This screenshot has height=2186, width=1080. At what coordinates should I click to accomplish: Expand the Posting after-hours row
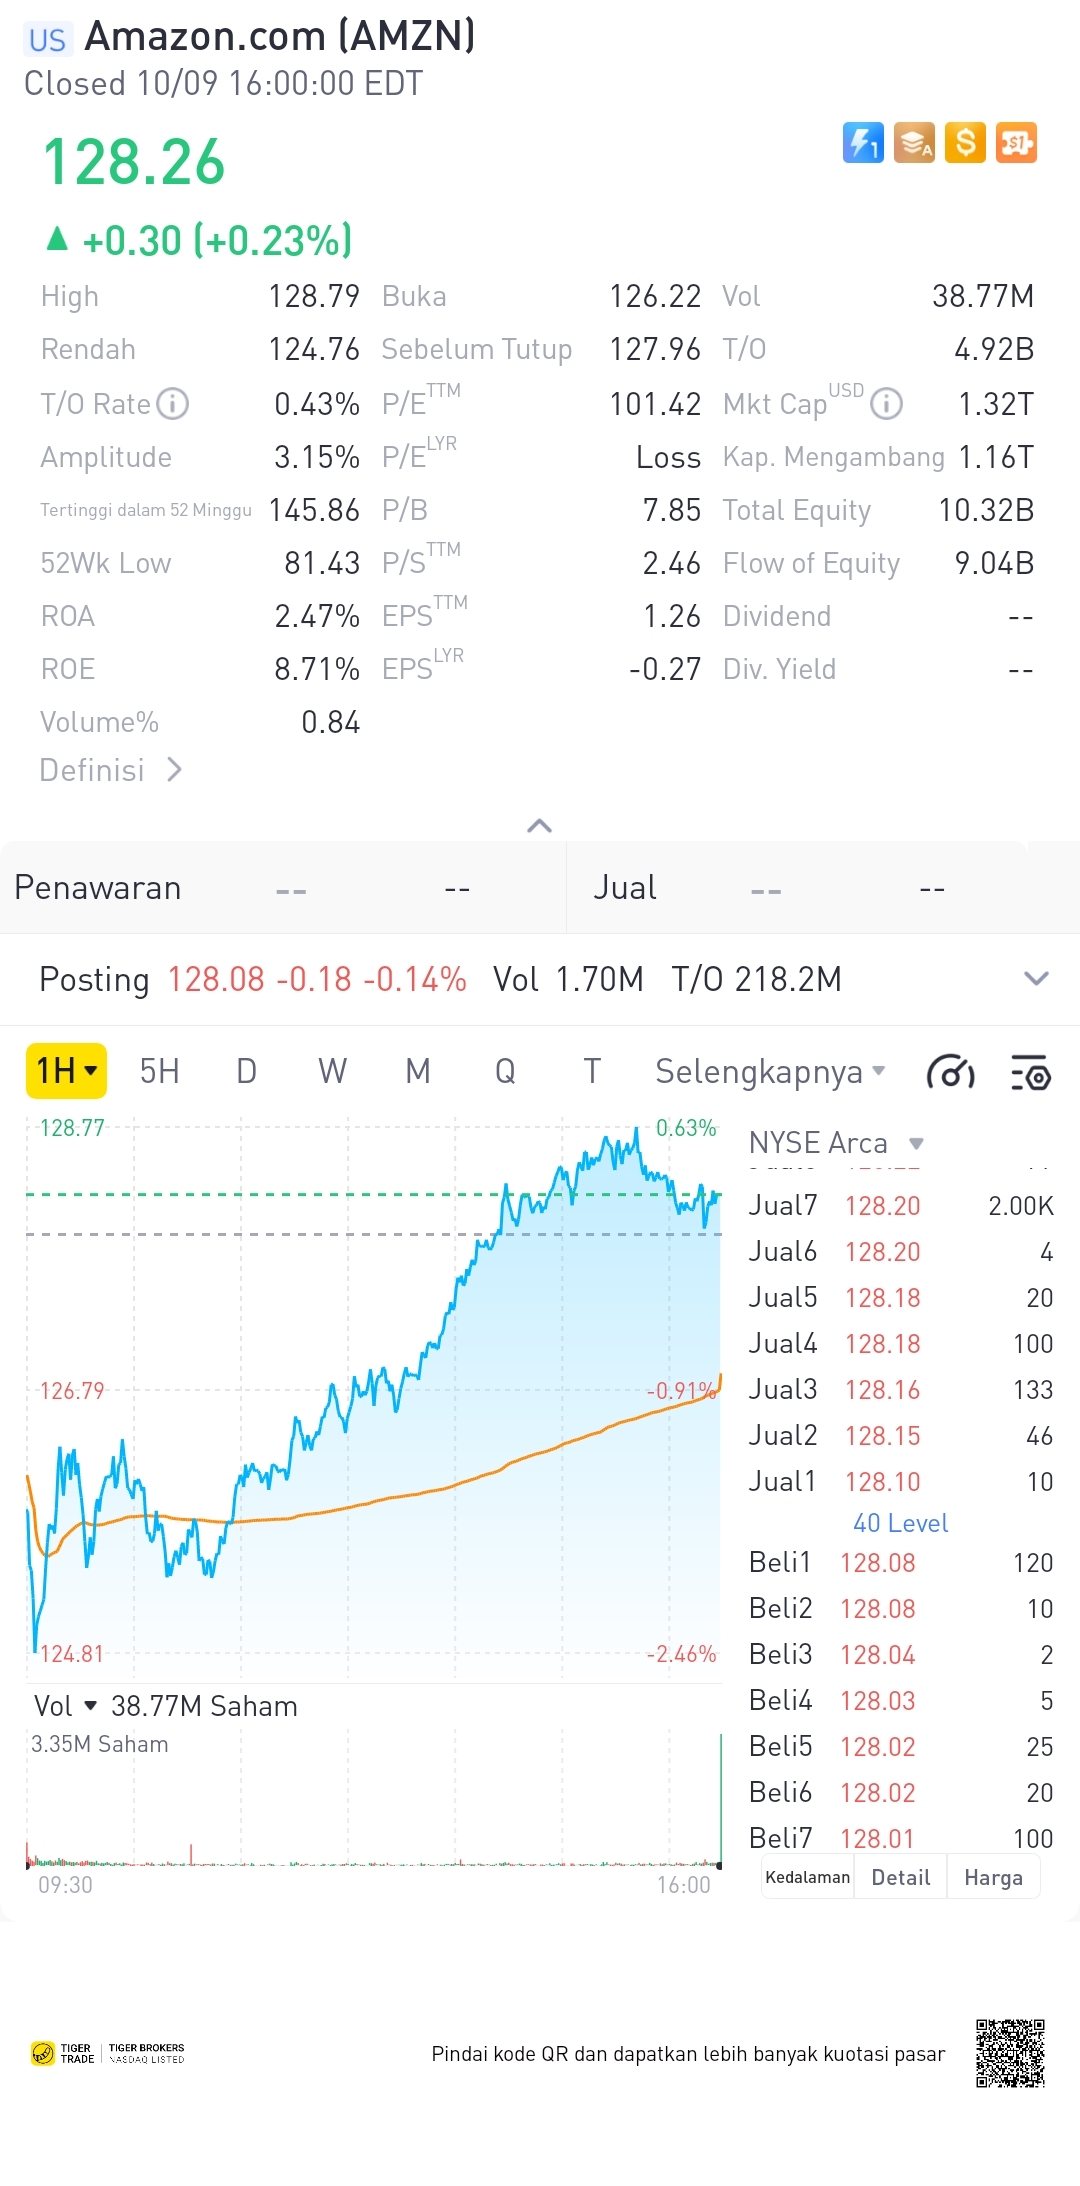click(x=1036, y=979)
